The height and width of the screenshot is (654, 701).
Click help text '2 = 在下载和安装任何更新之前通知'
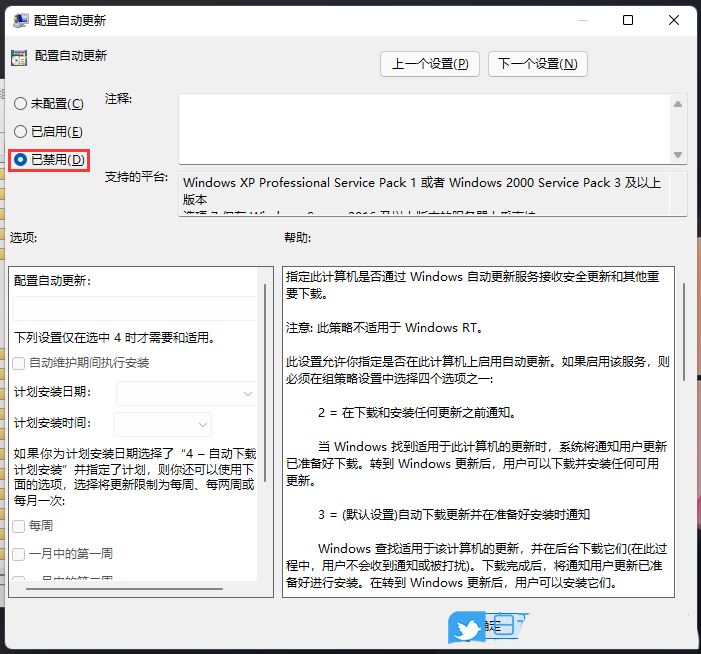tap(417, 413)
